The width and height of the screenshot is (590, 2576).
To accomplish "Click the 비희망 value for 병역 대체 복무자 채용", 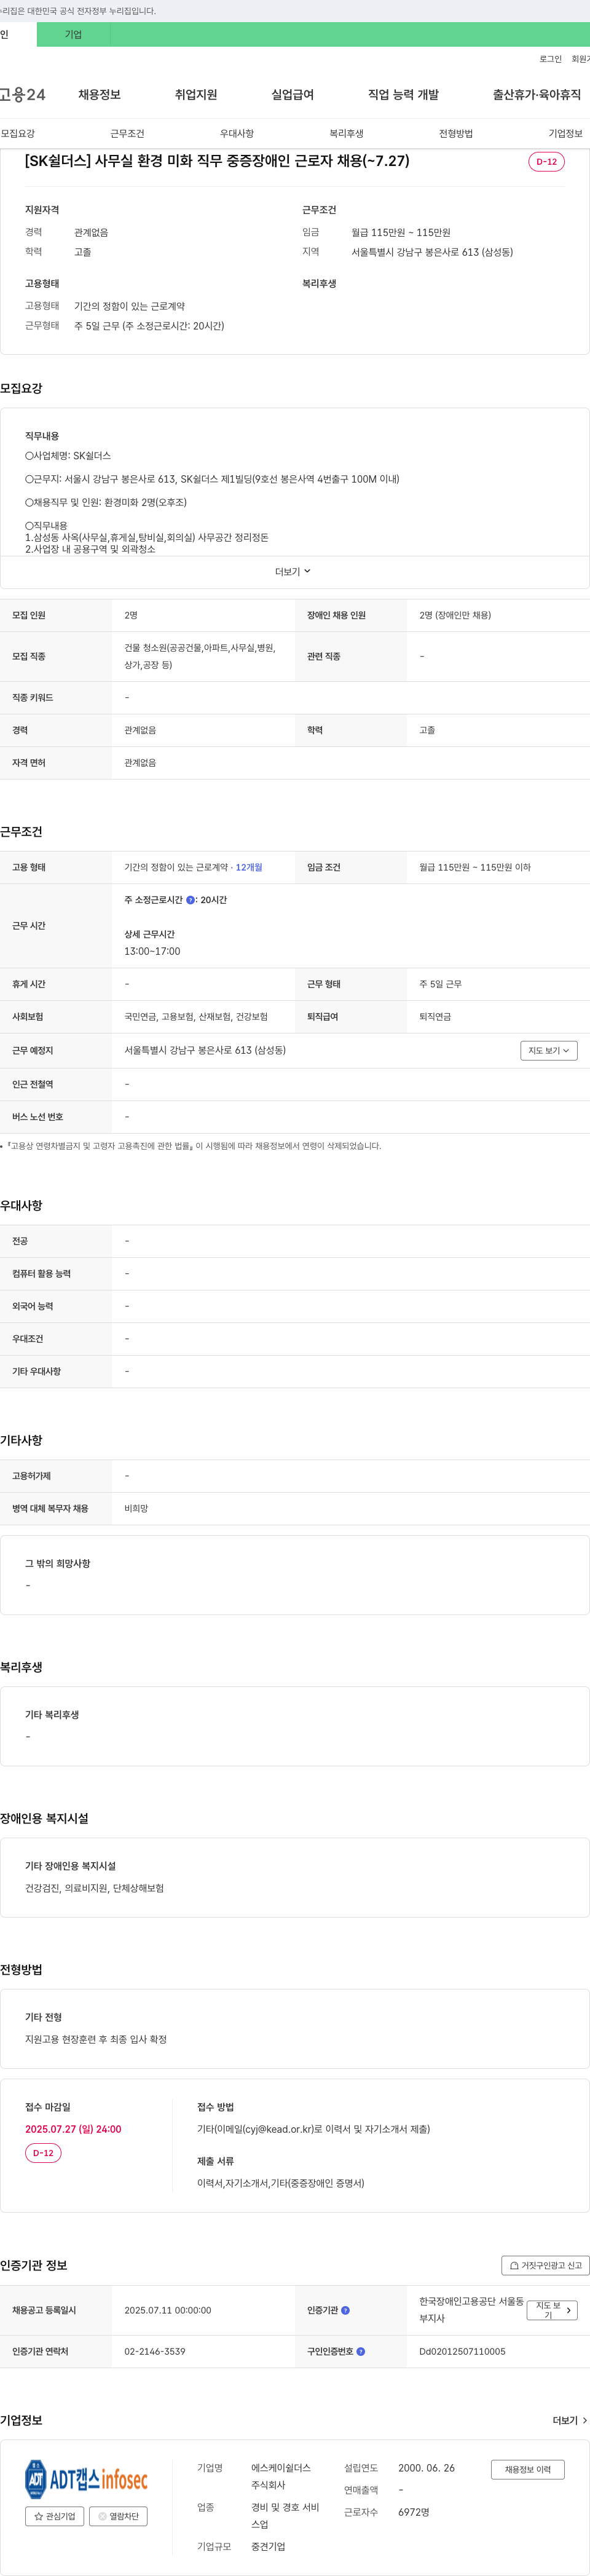I will [x=136, y=1508].
